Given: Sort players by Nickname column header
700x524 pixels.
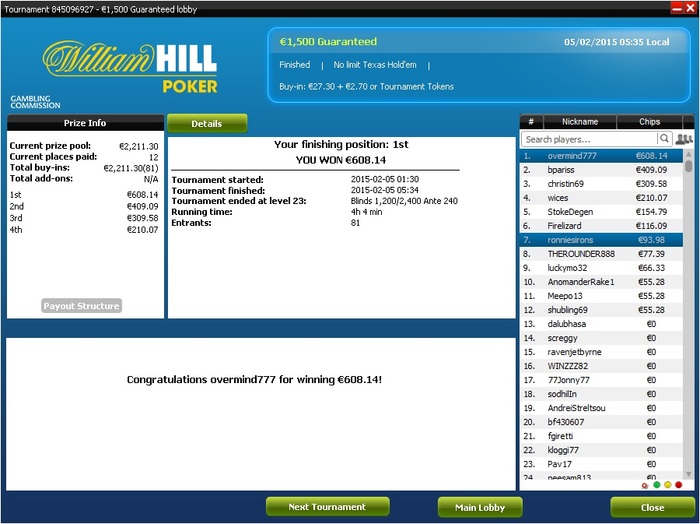Looking at the screenshot, I should click(x=579, y=121).
